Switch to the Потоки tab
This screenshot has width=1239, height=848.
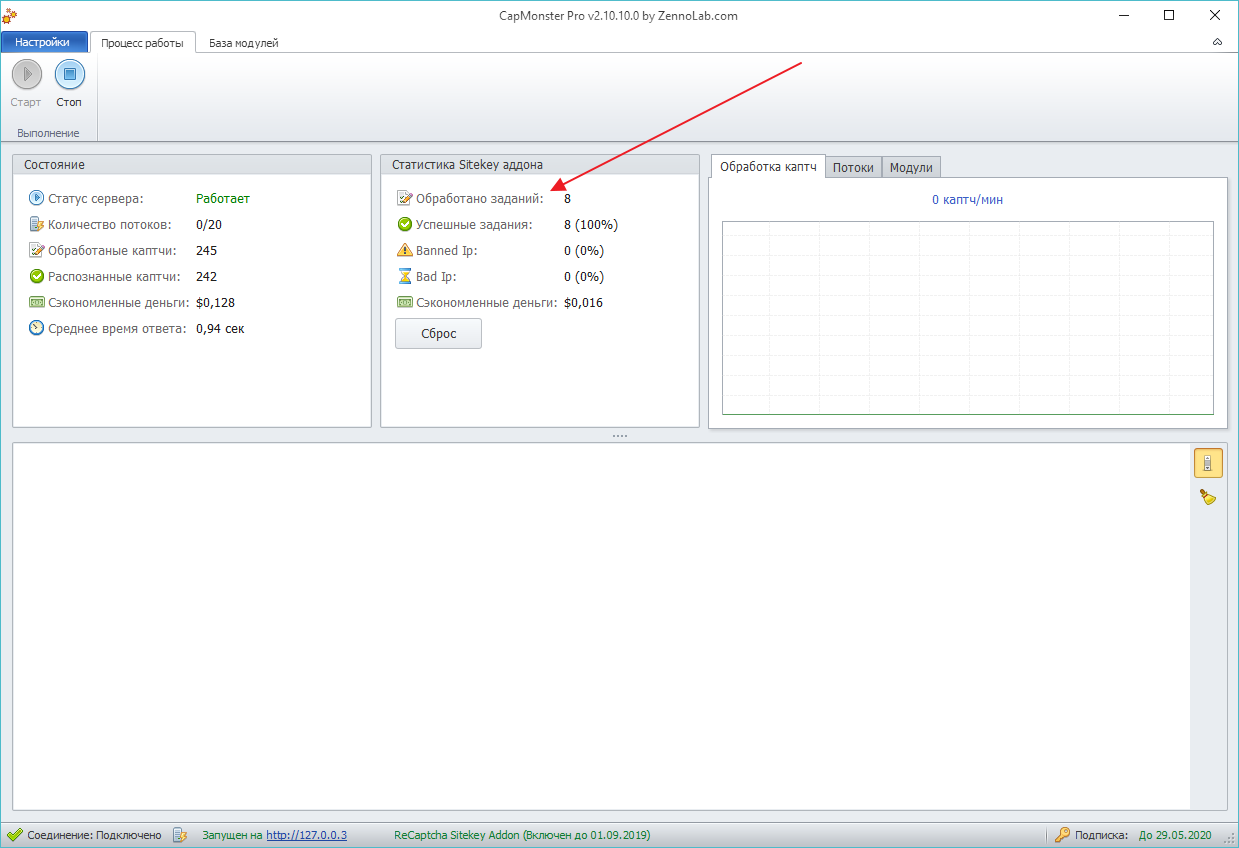pos(853,168)
